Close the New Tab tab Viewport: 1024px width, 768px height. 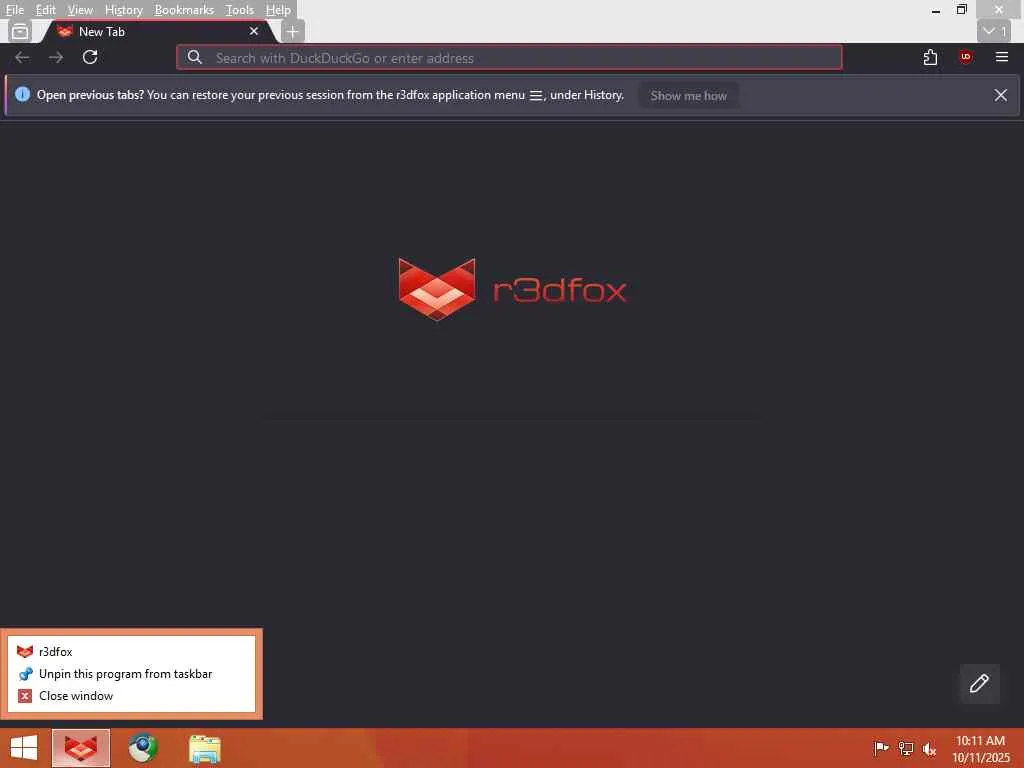254,31
